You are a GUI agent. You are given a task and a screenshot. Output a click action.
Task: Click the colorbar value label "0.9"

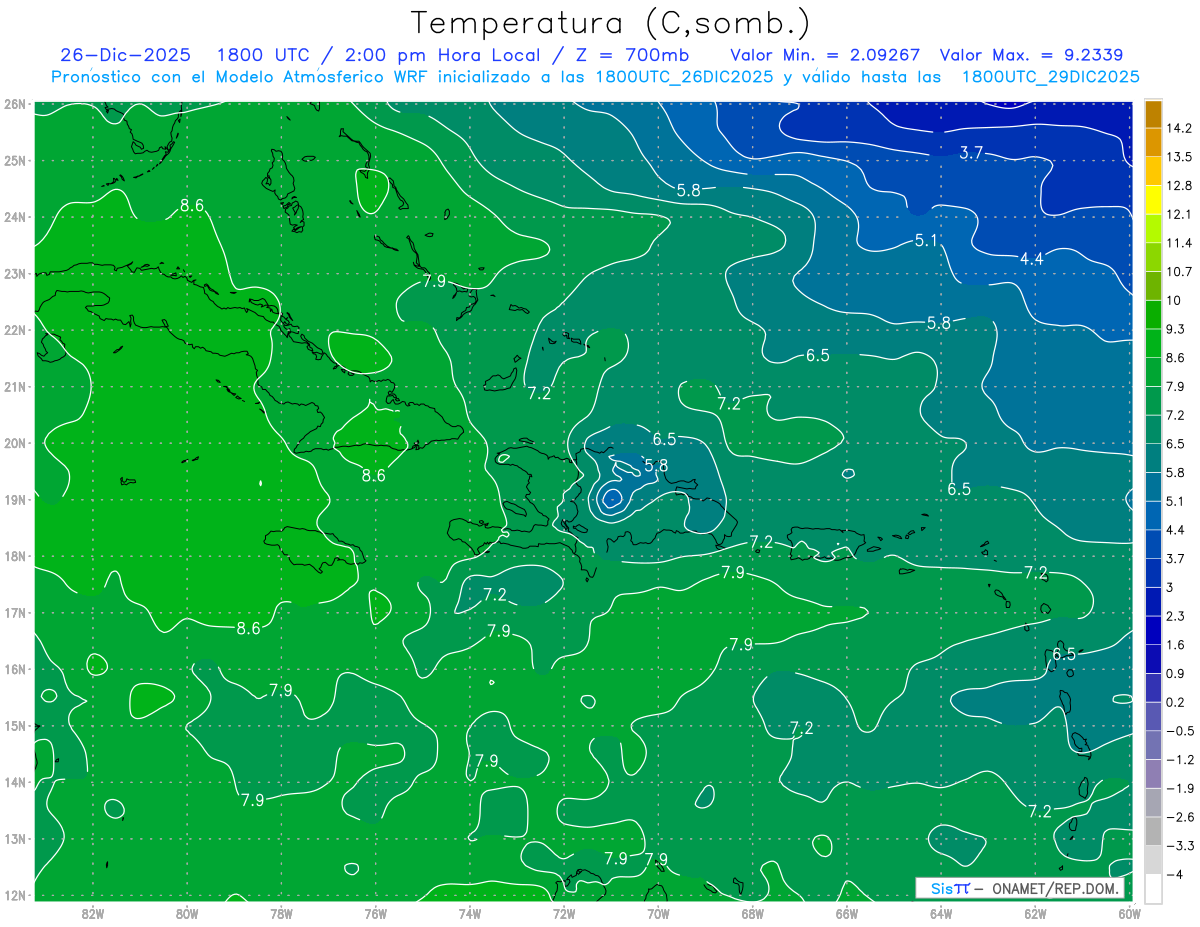tap(1176, 673)
